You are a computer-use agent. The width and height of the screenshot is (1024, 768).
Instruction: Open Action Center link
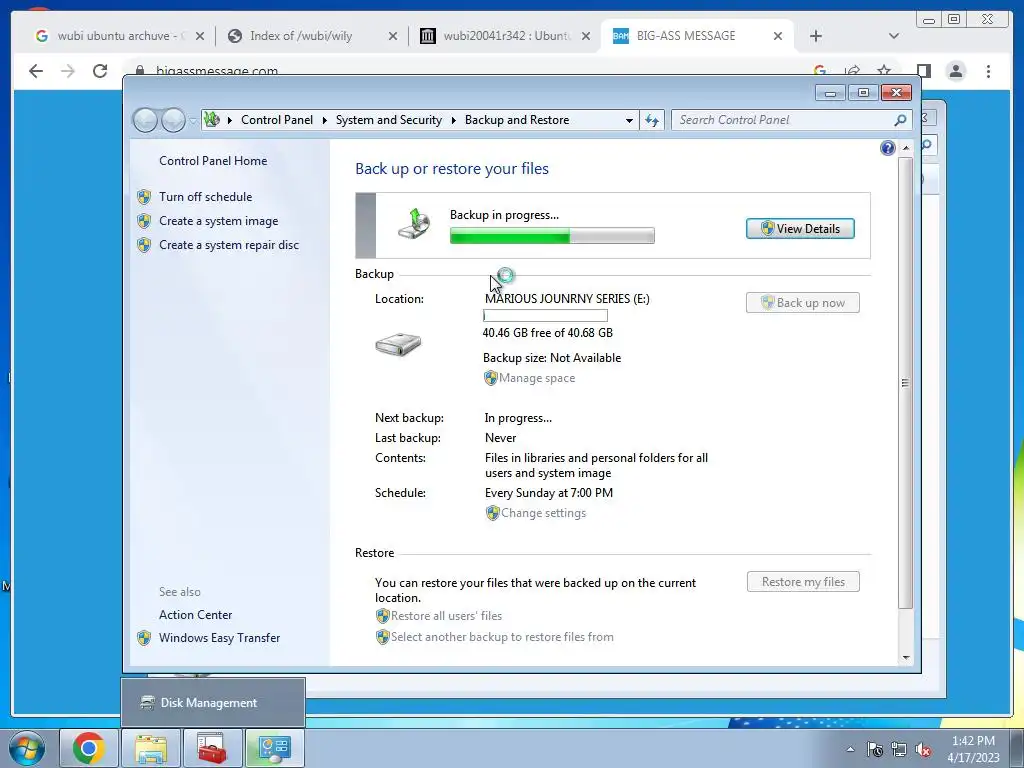[195, 615]
